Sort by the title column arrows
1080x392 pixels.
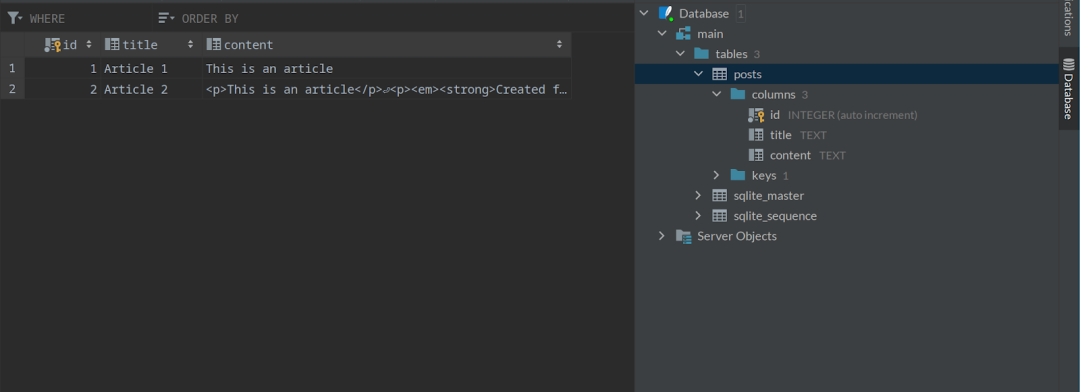191,45
